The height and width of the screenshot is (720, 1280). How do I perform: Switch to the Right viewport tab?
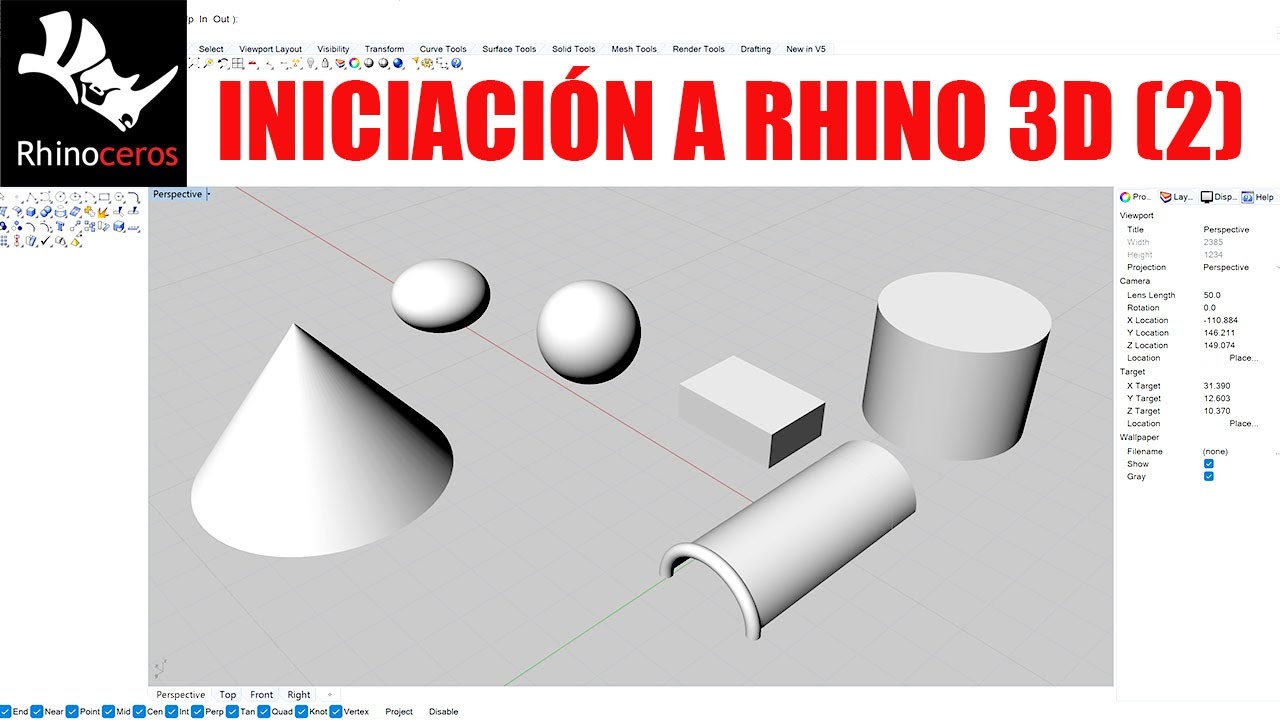coord(299,695)
